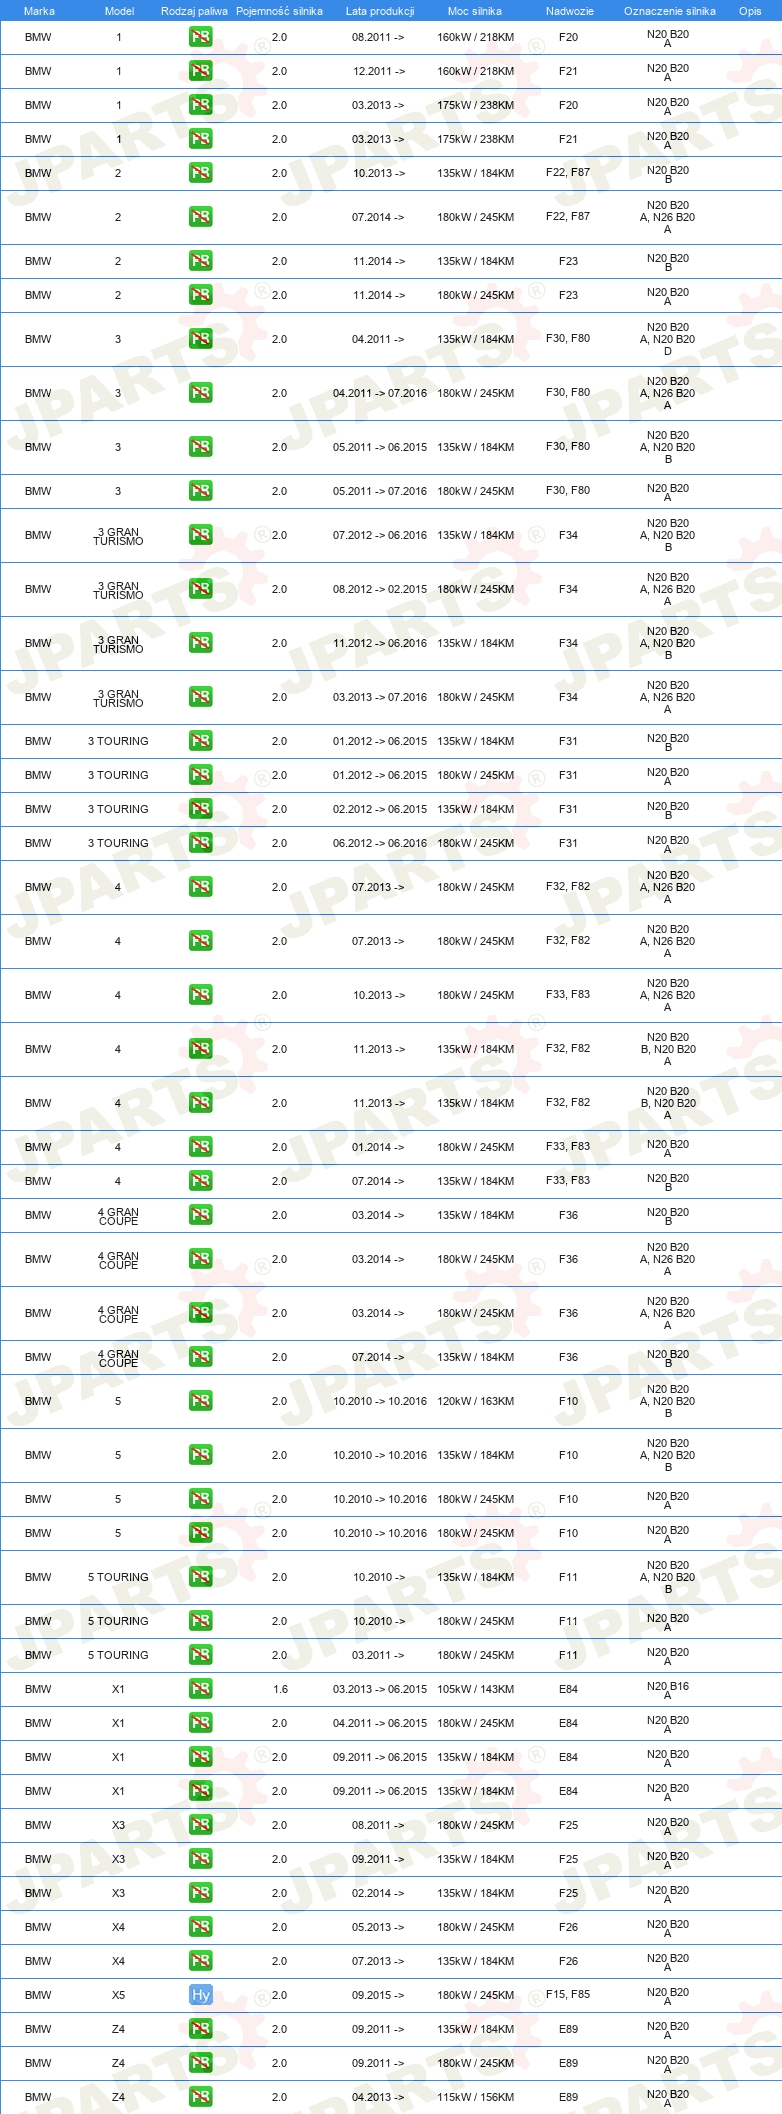Click the petrol icon in BMW 1 12.2011 F21 row

(200, 71)
